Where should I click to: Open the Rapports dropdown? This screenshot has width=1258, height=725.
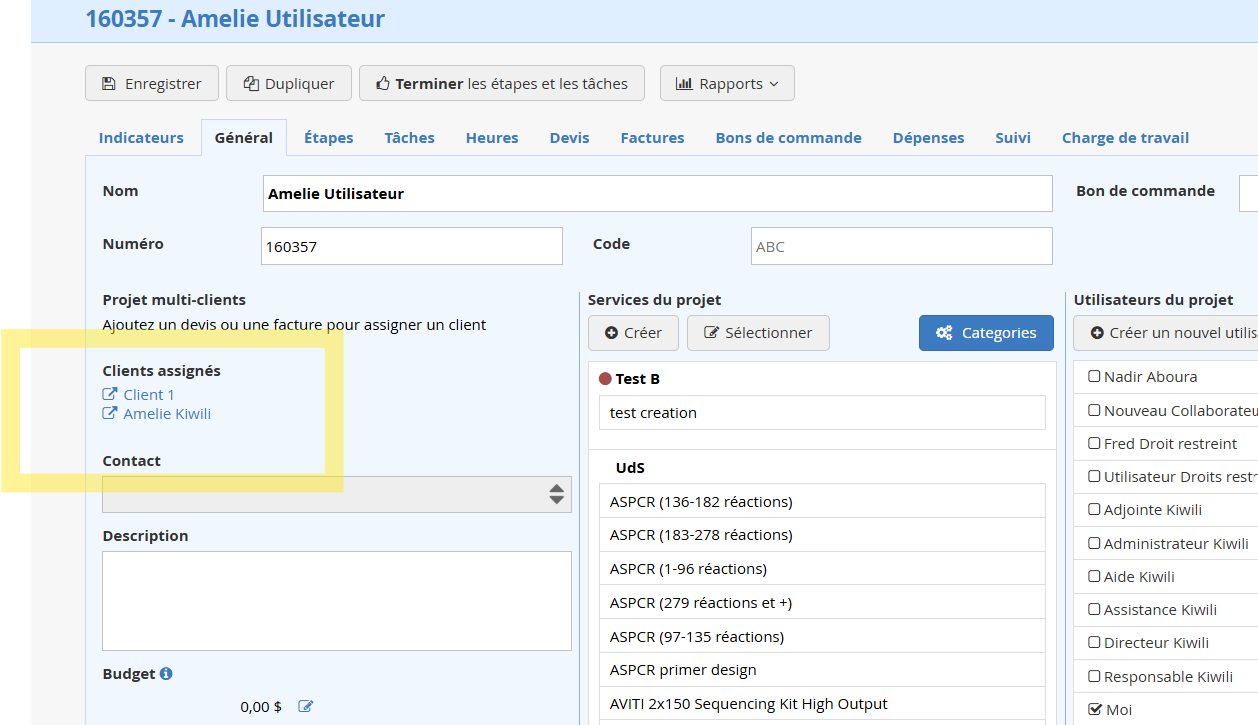(x=727, y=84)
